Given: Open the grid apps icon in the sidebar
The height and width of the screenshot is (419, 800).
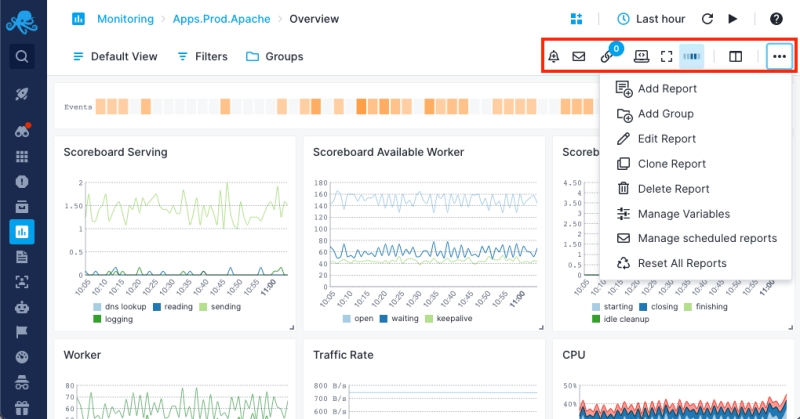Looking at the screenshot, I should coord(21,156).
